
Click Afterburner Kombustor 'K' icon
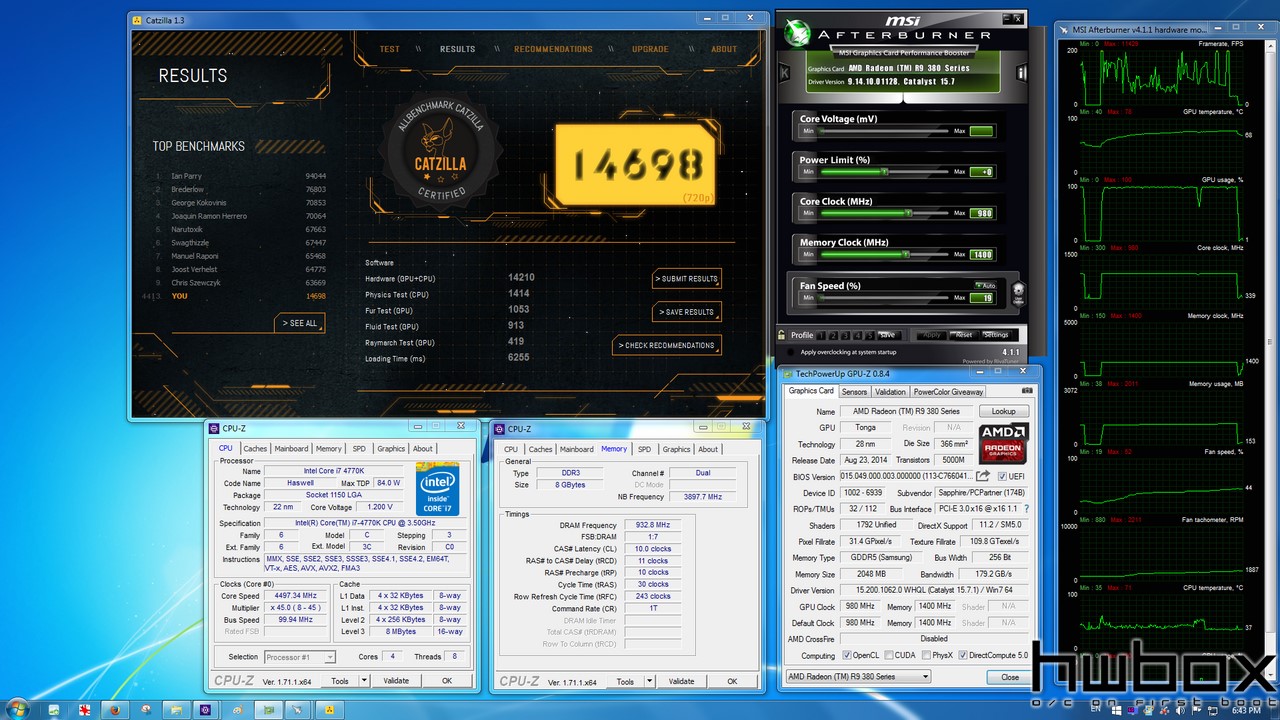click(x=785, y=73)
